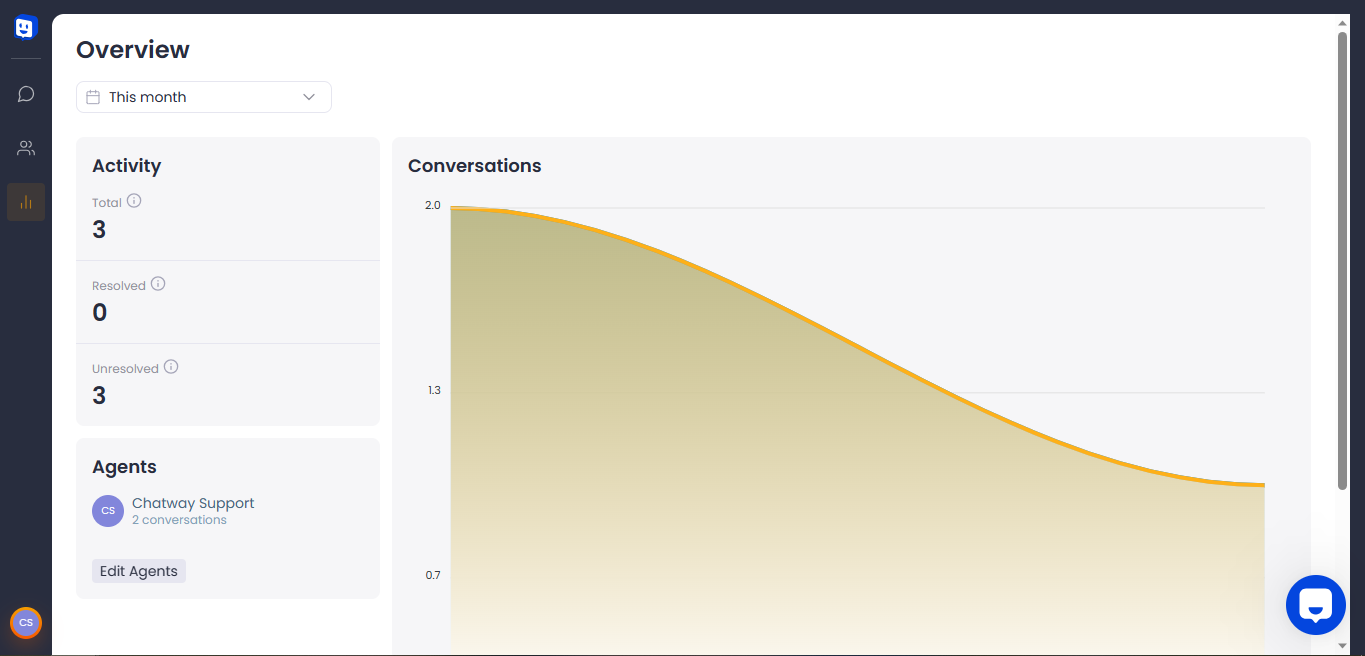Click the Total label text
This screenshot has height=656, width=1365.
(107, 202)
